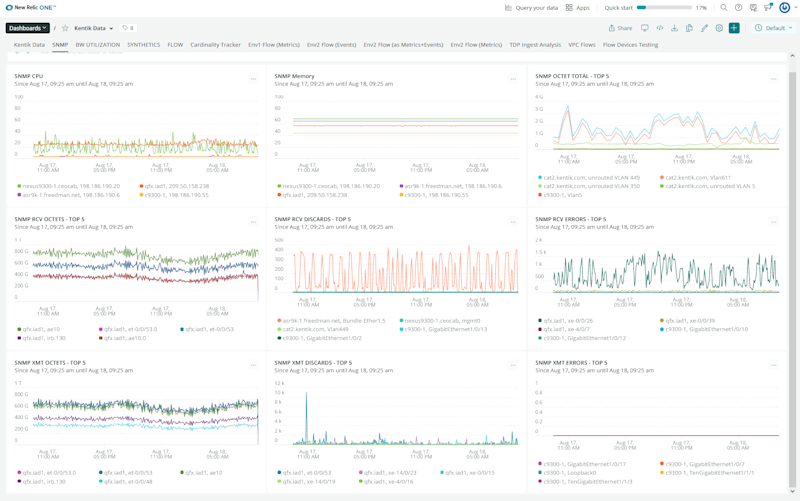Edit dashboard with the pencil icon
The height and width of the screenshot is (501, 800).
(x=704, y=28)
